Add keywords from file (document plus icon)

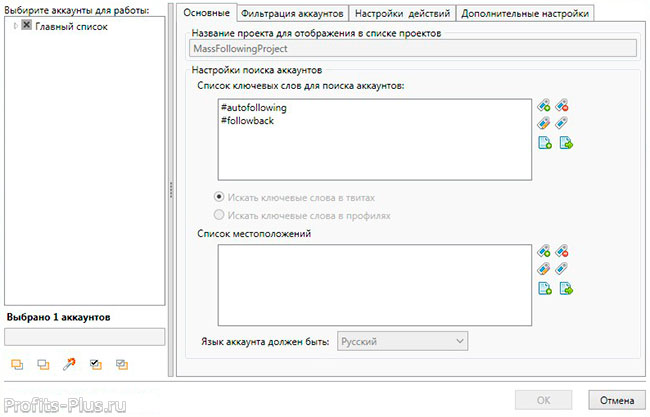tap(545, 143)
